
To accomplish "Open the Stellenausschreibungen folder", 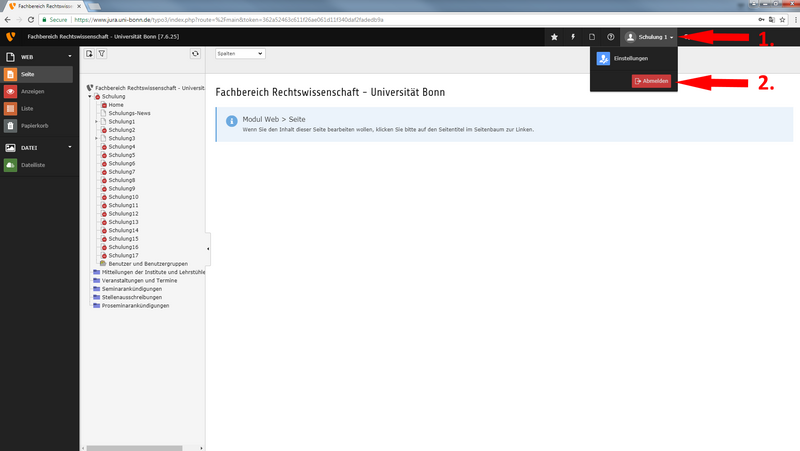I will coord(132,297).
